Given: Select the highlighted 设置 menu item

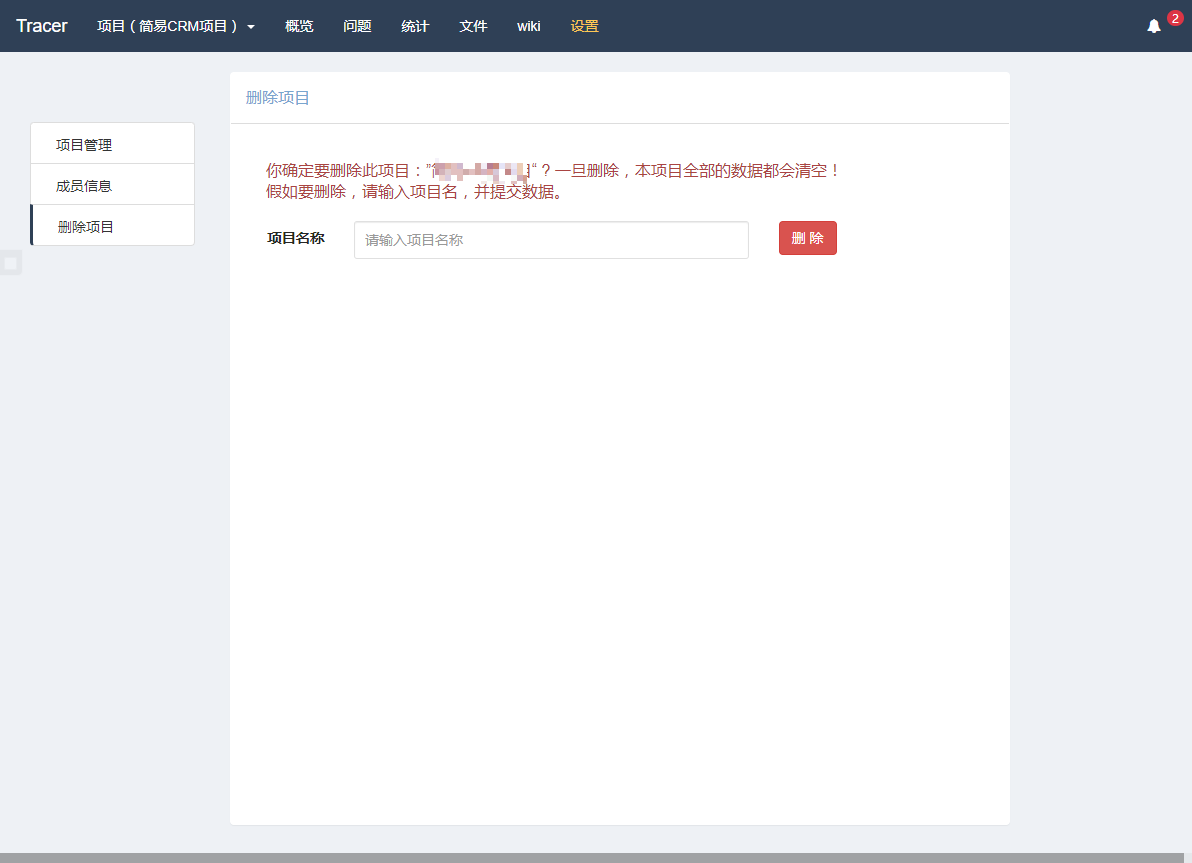Looking at the screenshot, I should [585, 26].
